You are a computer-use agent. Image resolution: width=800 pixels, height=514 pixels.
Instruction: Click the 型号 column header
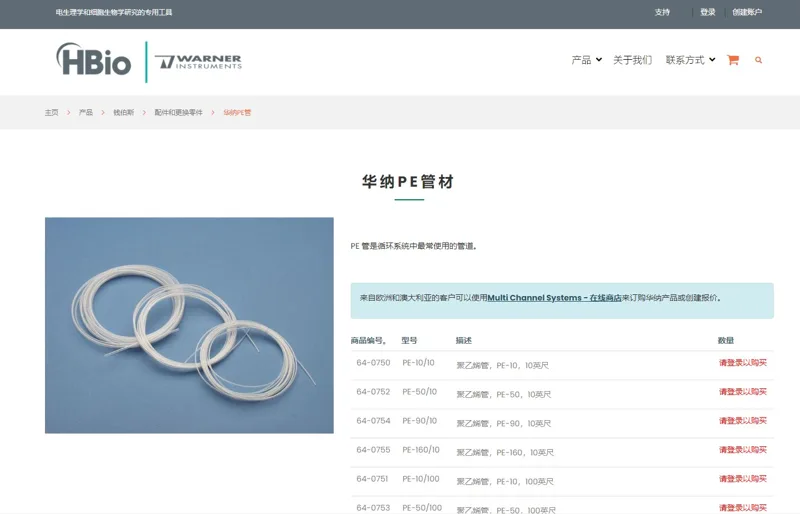tap(409, 340)
